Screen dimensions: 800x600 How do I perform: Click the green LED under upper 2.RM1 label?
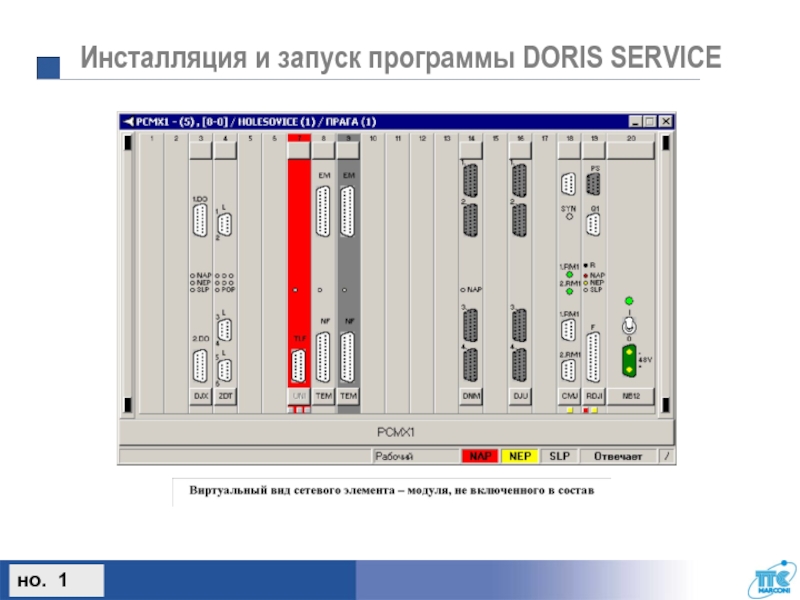click(x=569, y=291)
